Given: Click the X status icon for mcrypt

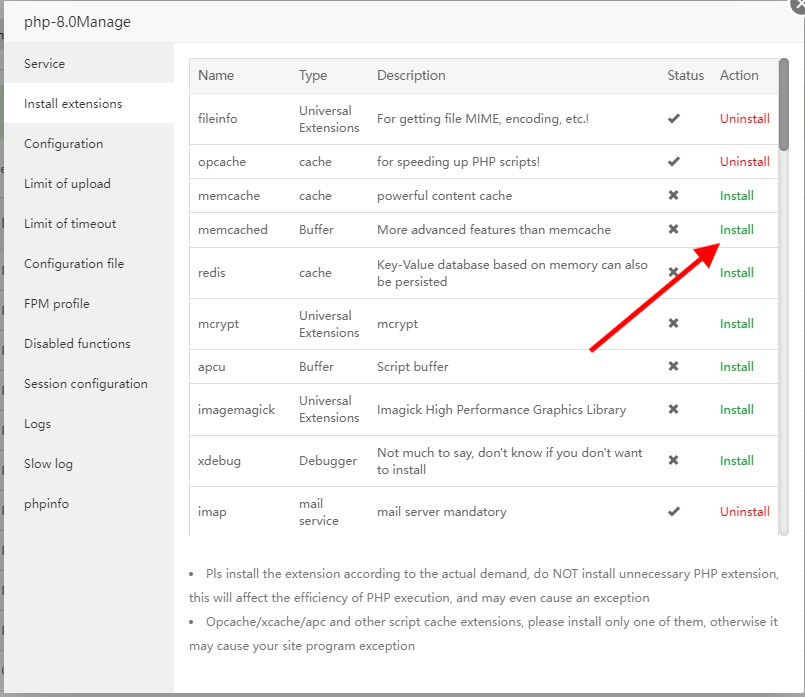Looking at the screenshot, I should [x=674, y=324].
